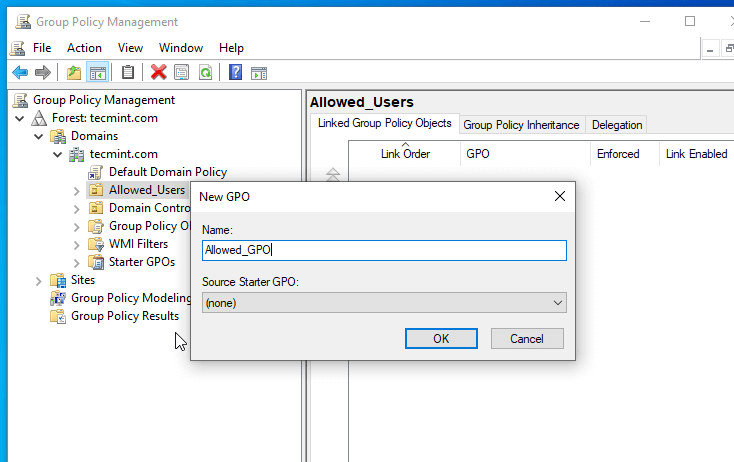Expand the Sites tree node
Image resolution: width=734 pixels, height=462 pixels.
coord(39,281)
